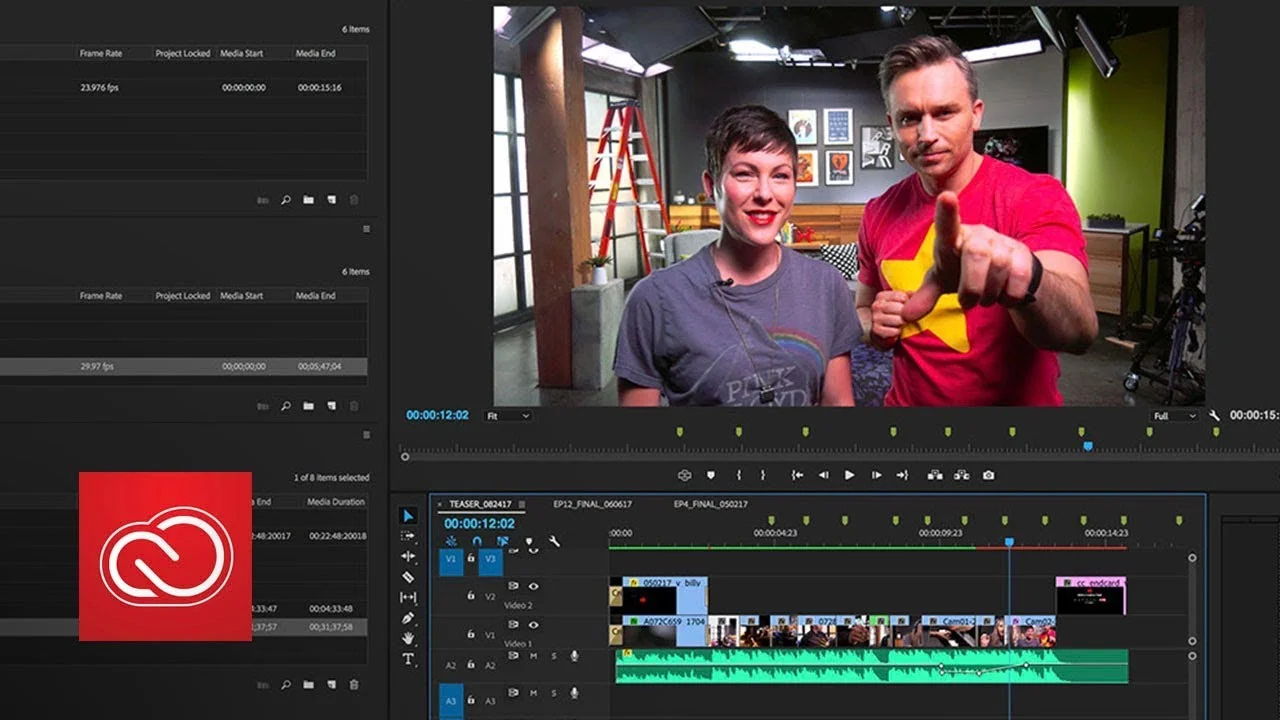1280x720 pixels.
Task: Toggle track output eye for Video 2
Action: click(532, 586)
